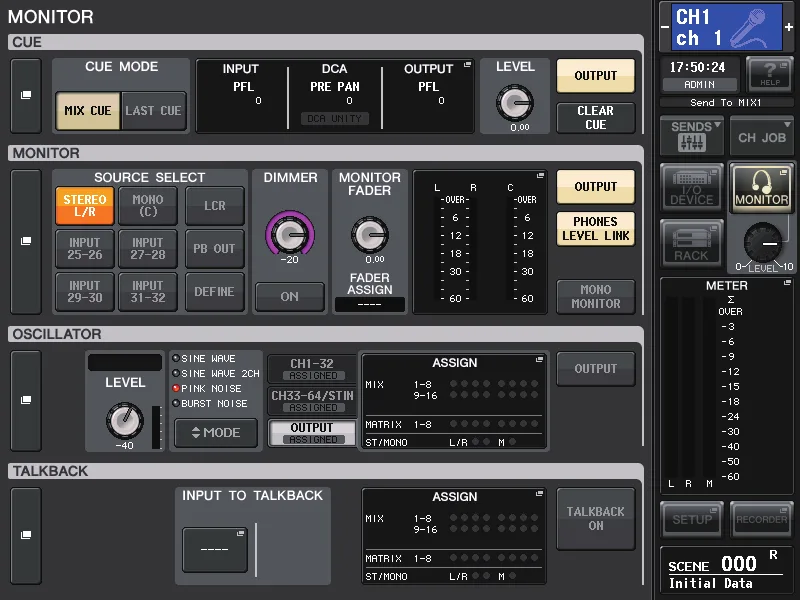Go to next channel with plus button
800x600 pixels.
point(789,27)
